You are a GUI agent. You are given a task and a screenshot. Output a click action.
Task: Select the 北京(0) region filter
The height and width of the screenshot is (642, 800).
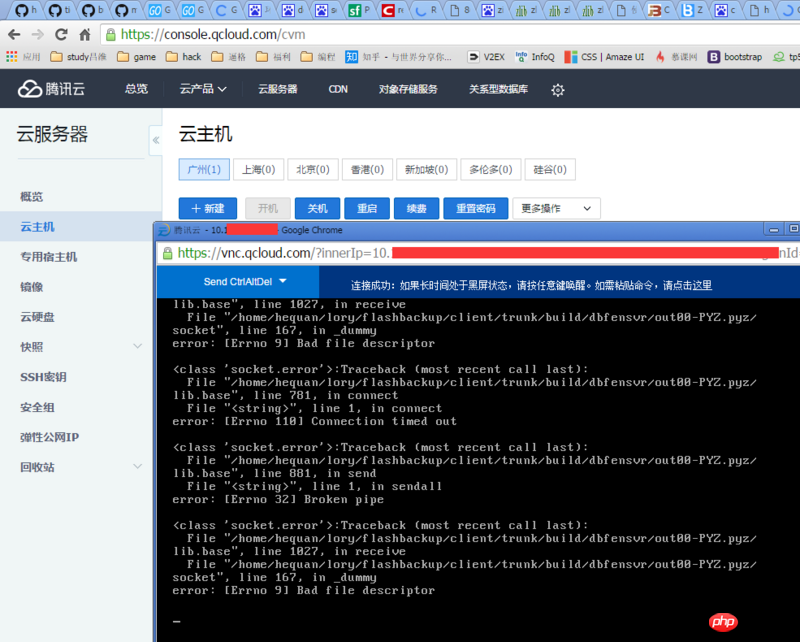coord(313,169)
